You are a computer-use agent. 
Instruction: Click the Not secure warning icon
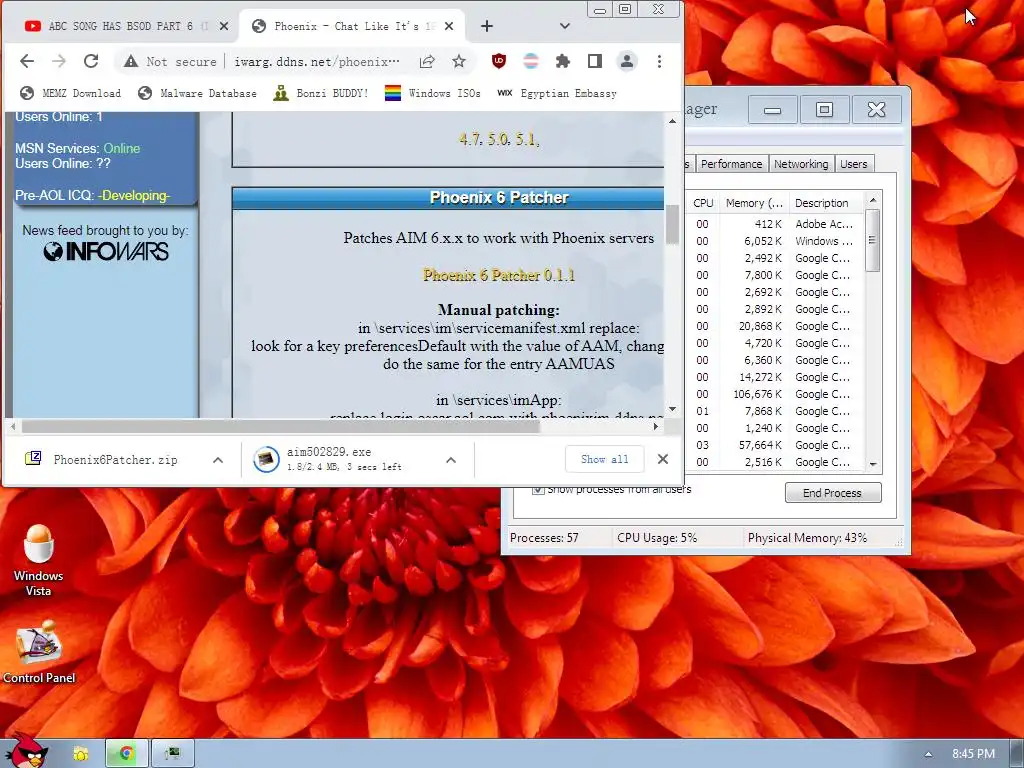point(131,61)
